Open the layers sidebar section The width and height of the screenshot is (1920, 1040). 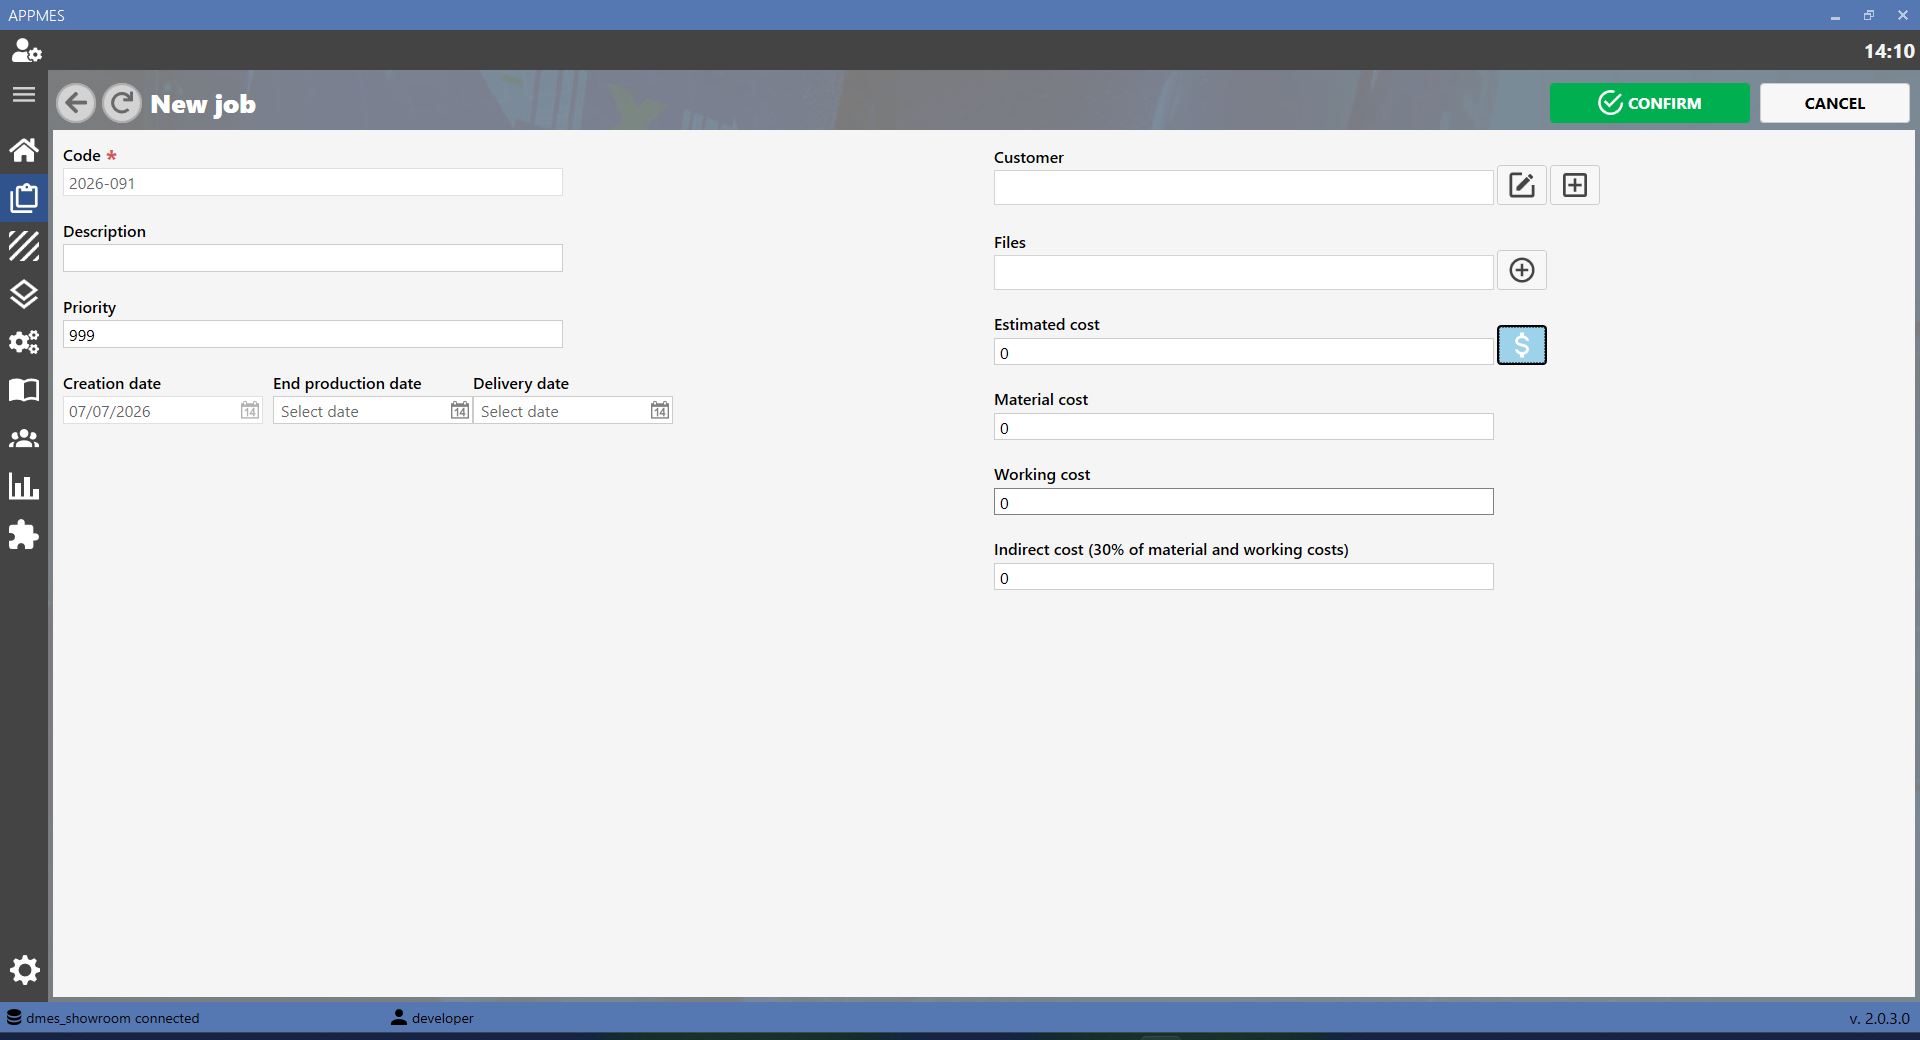click(24, 294)
